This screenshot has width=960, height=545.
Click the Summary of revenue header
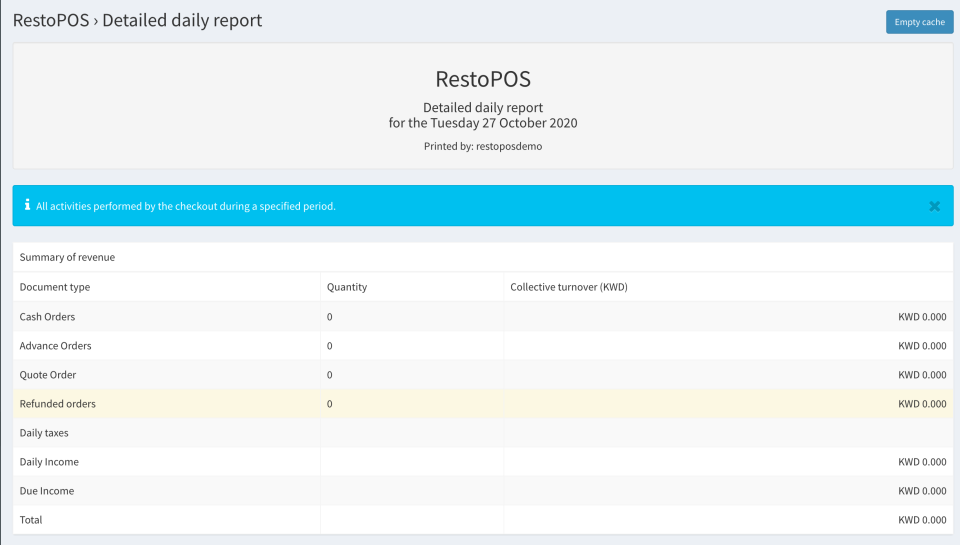coord(67,257)
